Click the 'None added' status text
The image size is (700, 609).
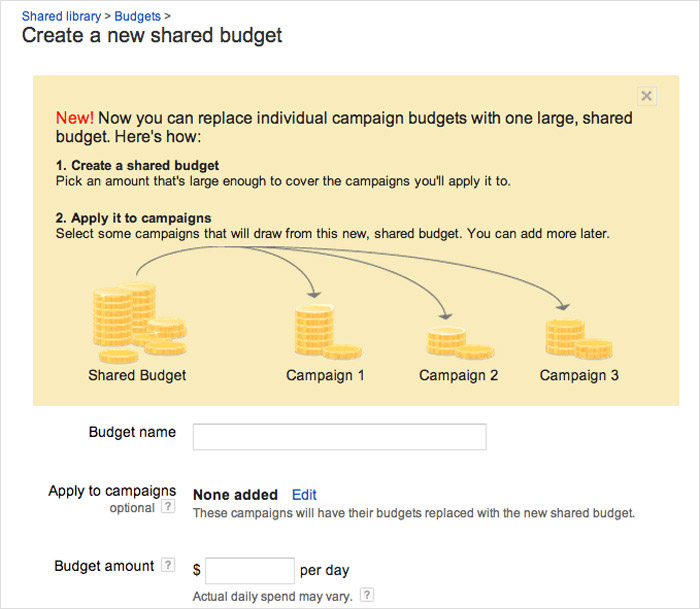point(235,495)
